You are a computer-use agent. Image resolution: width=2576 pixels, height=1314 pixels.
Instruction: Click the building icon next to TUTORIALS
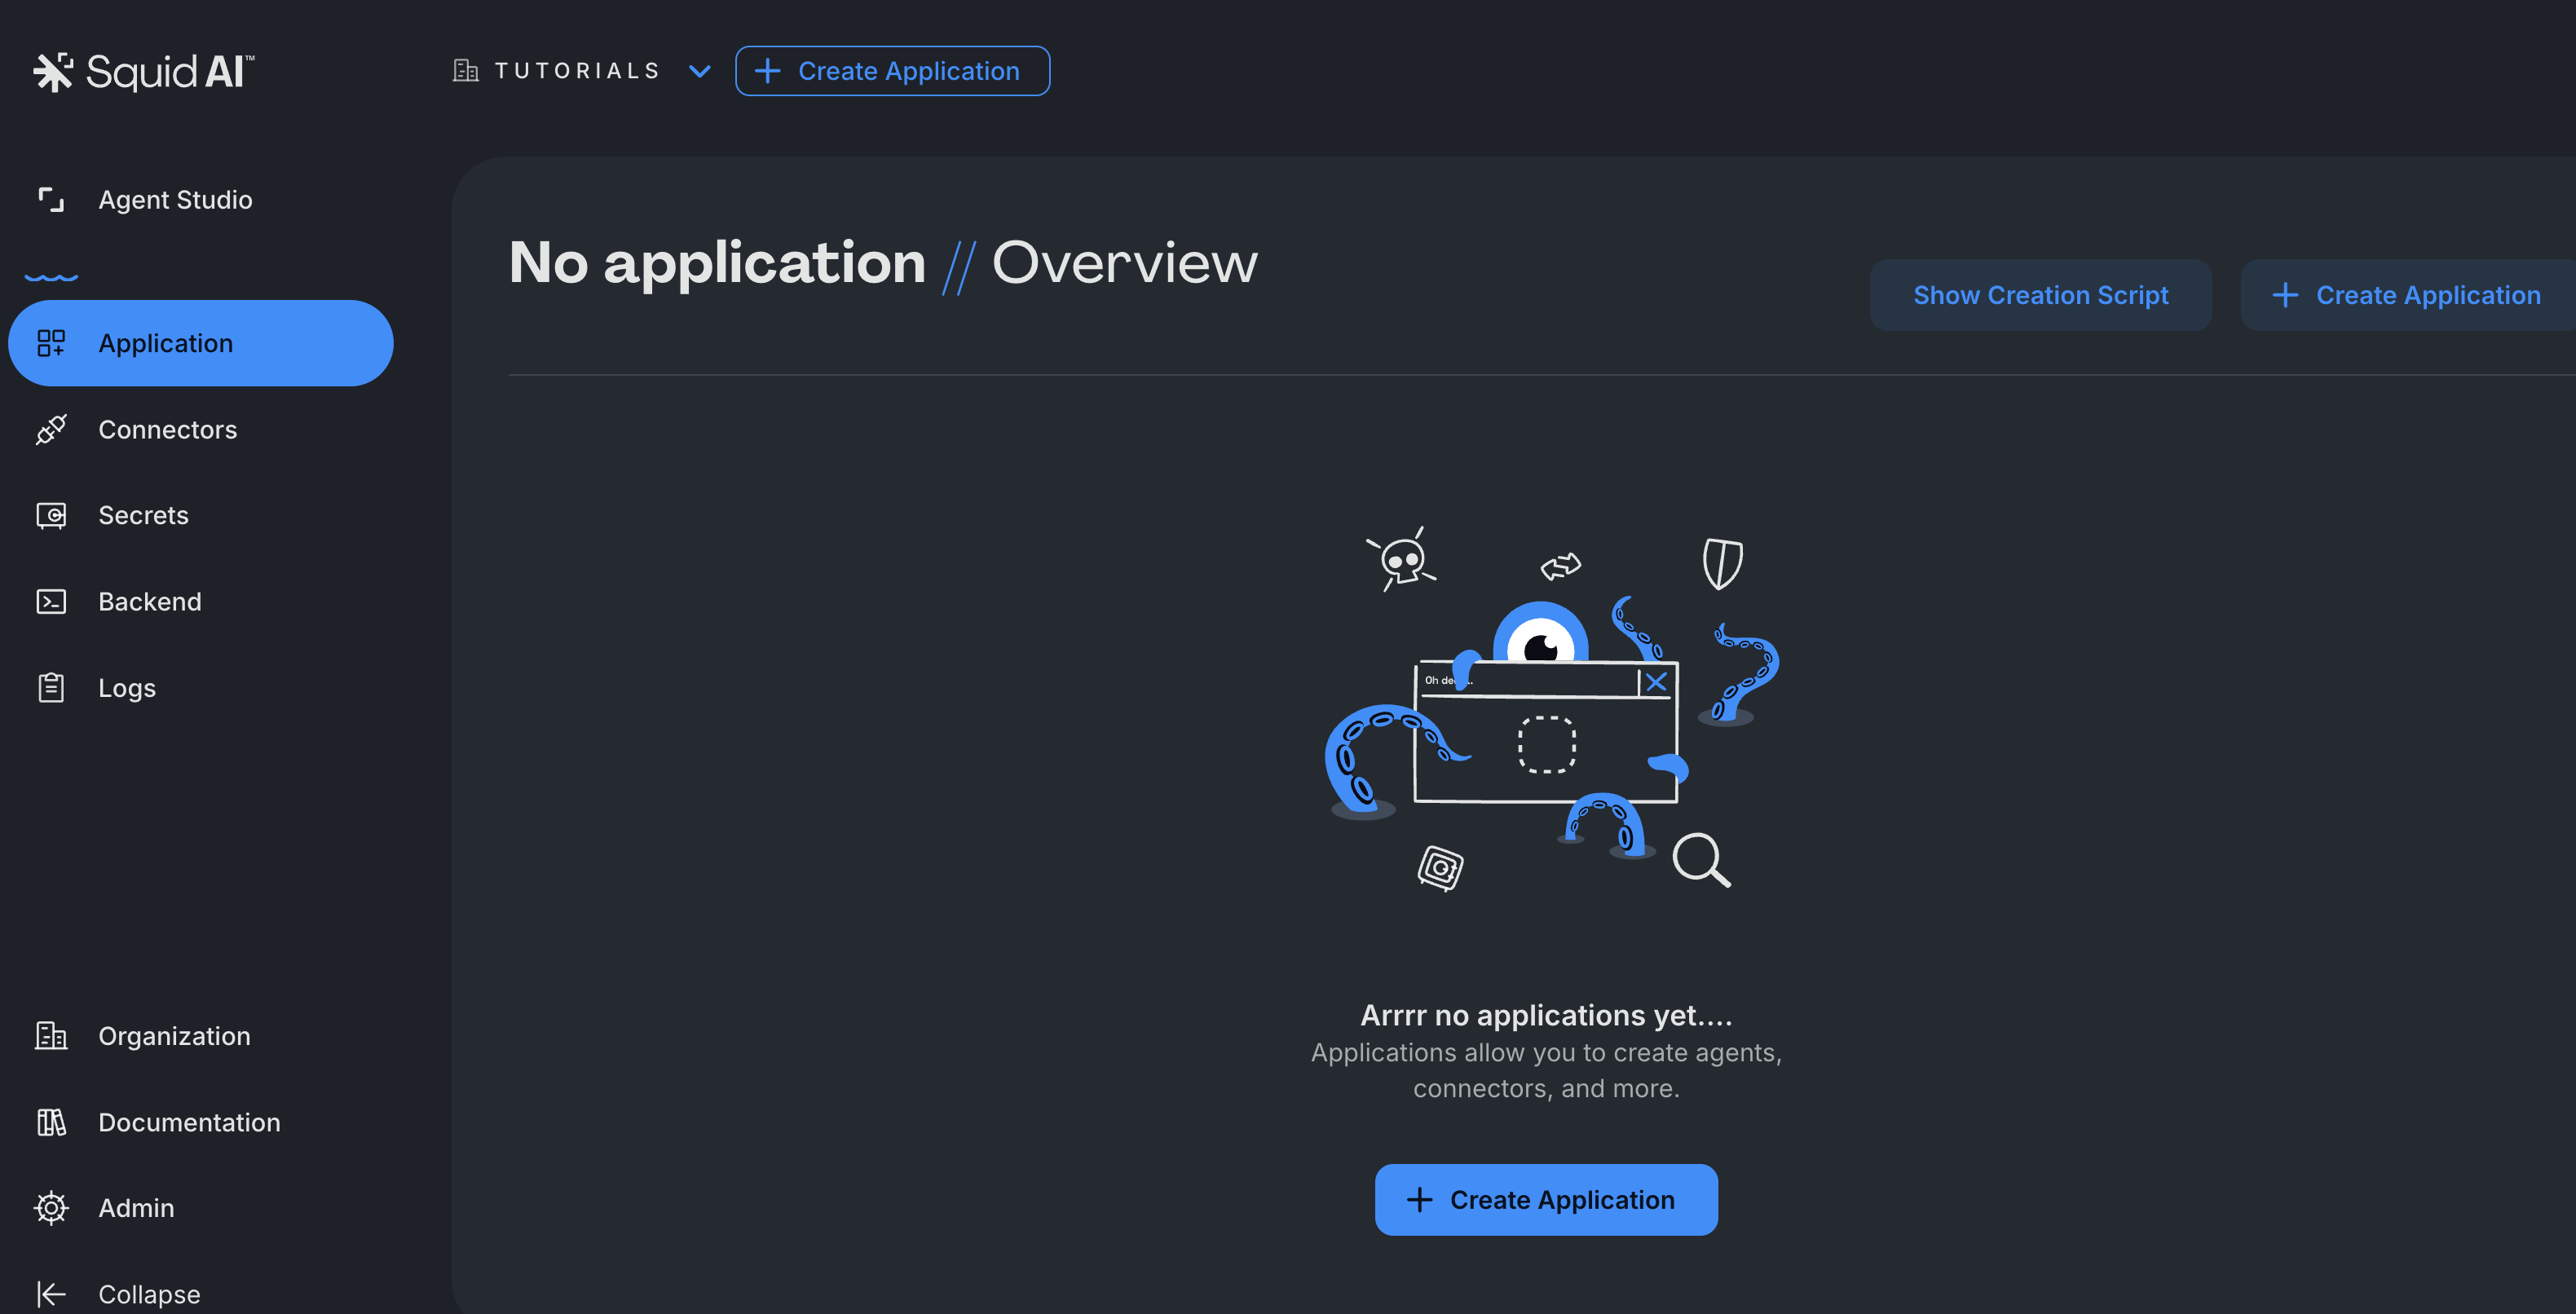tap(465, 70)
